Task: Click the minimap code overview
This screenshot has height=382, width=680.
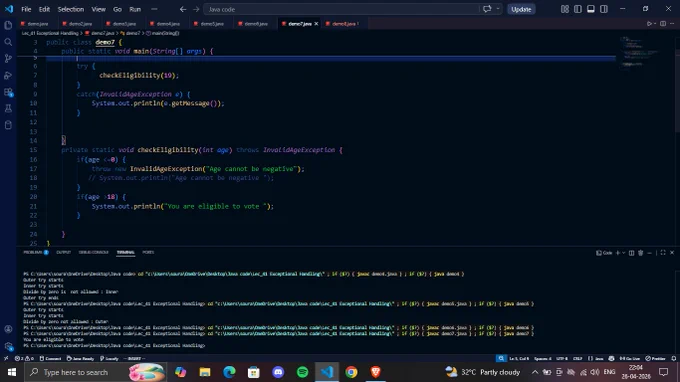Action: coord(638,52)
